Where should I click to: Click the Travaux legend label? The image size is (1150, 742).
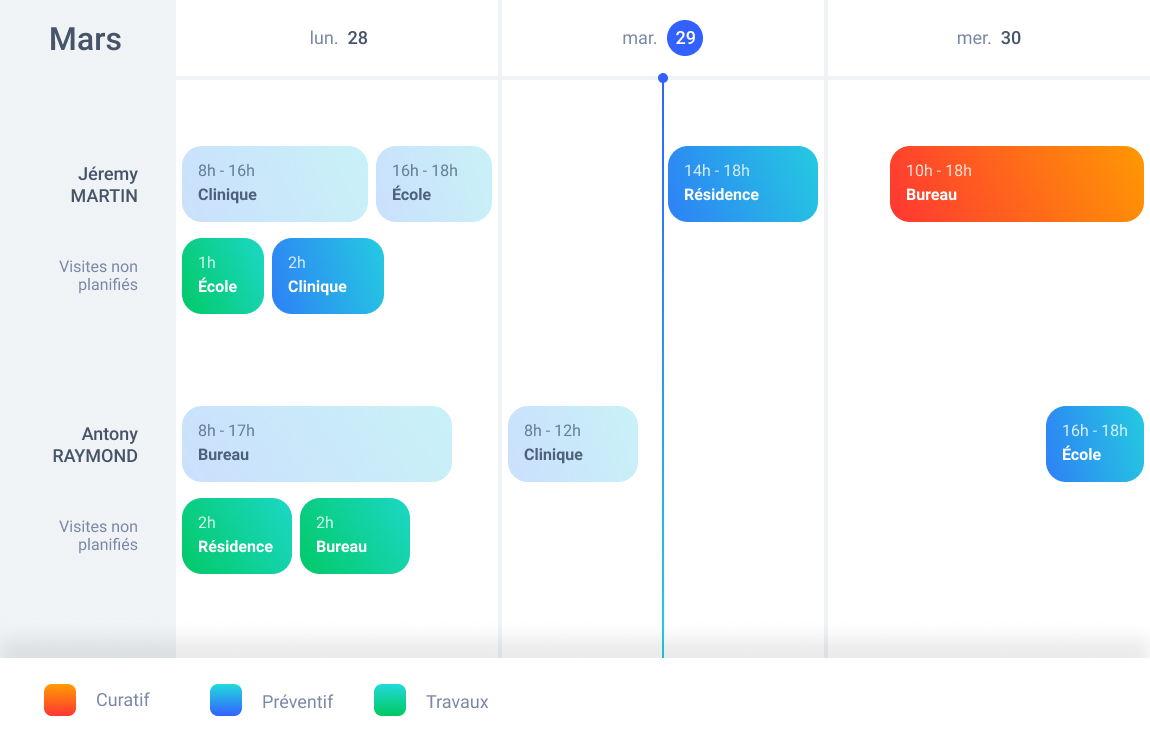[457, 702]
